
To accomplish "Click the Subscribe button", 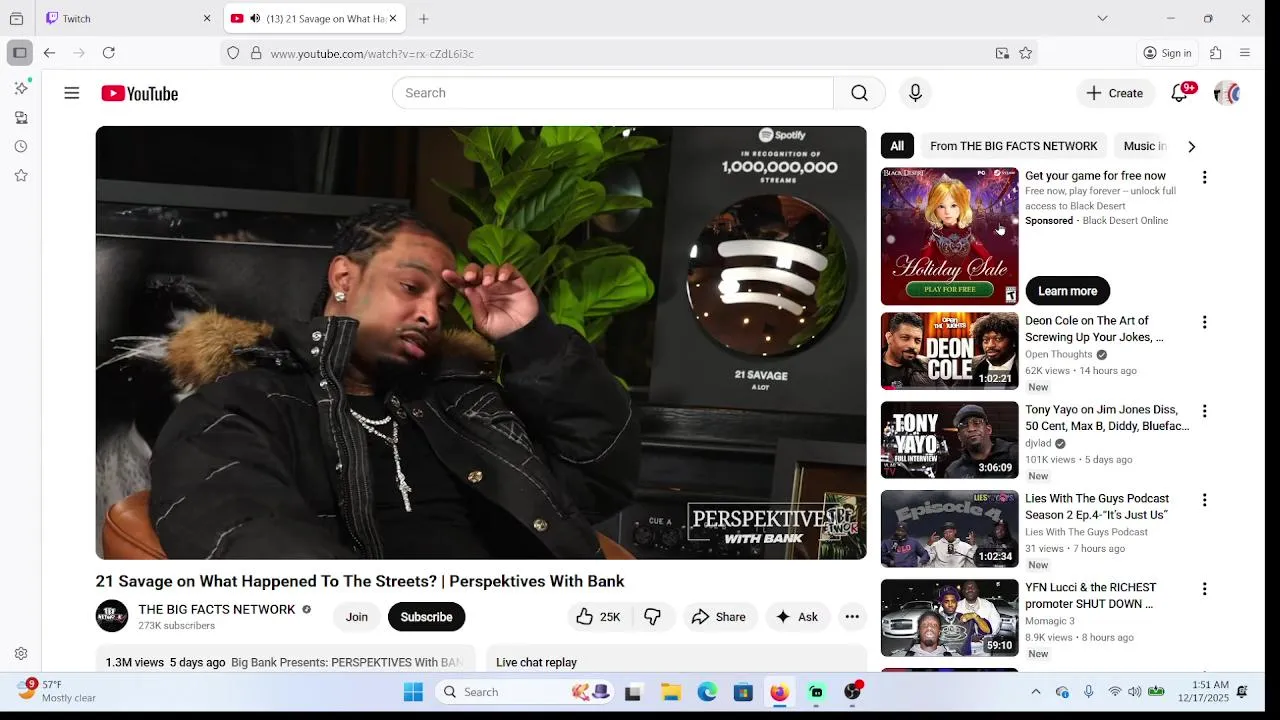I will 426,617.
